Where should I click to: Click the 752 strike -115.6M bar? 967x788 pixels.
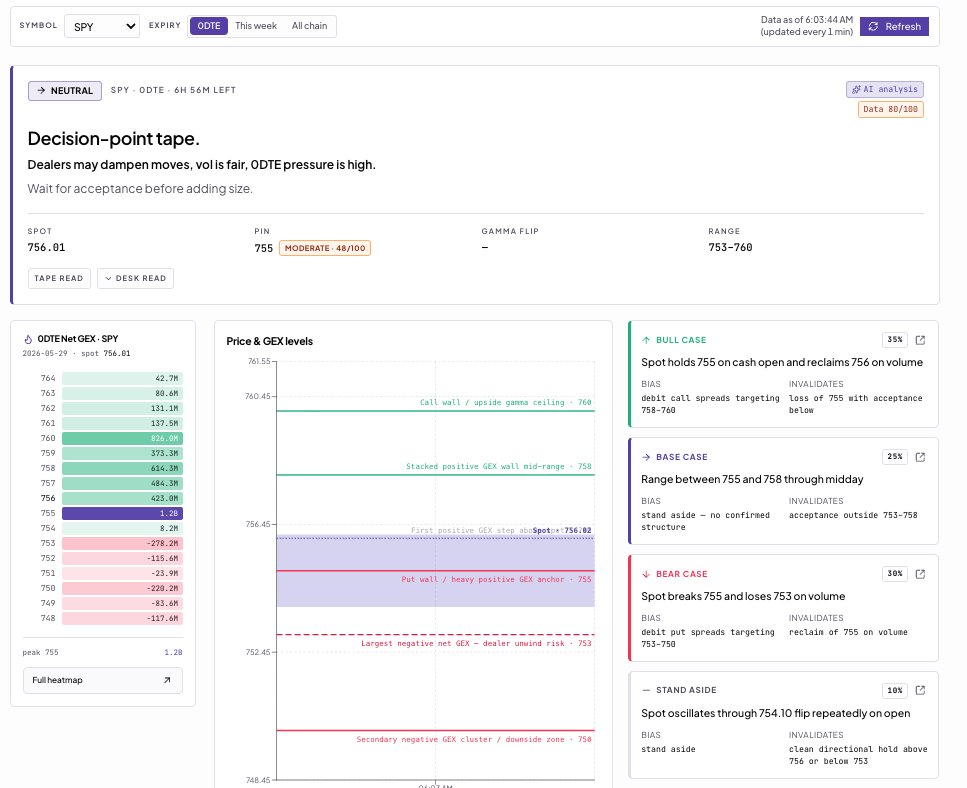(x=122, y=558)
